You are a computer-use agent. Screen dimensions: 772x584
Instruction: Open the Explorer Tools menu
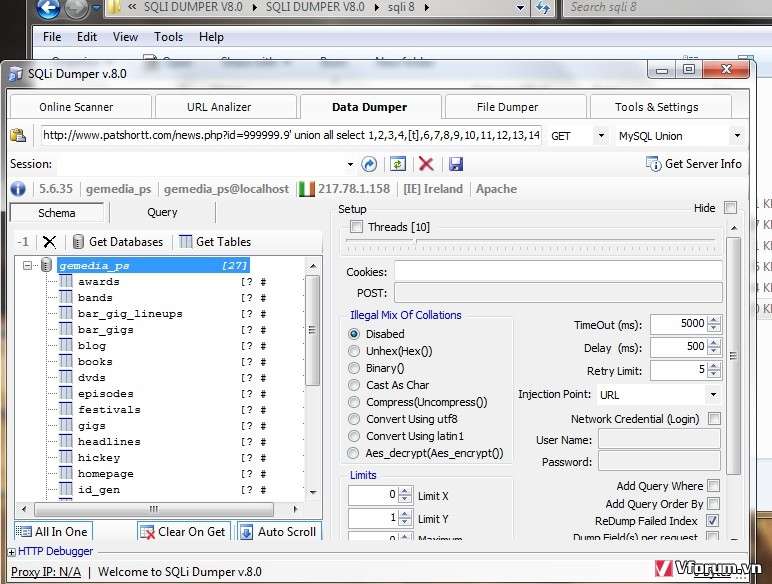point(168,37)
